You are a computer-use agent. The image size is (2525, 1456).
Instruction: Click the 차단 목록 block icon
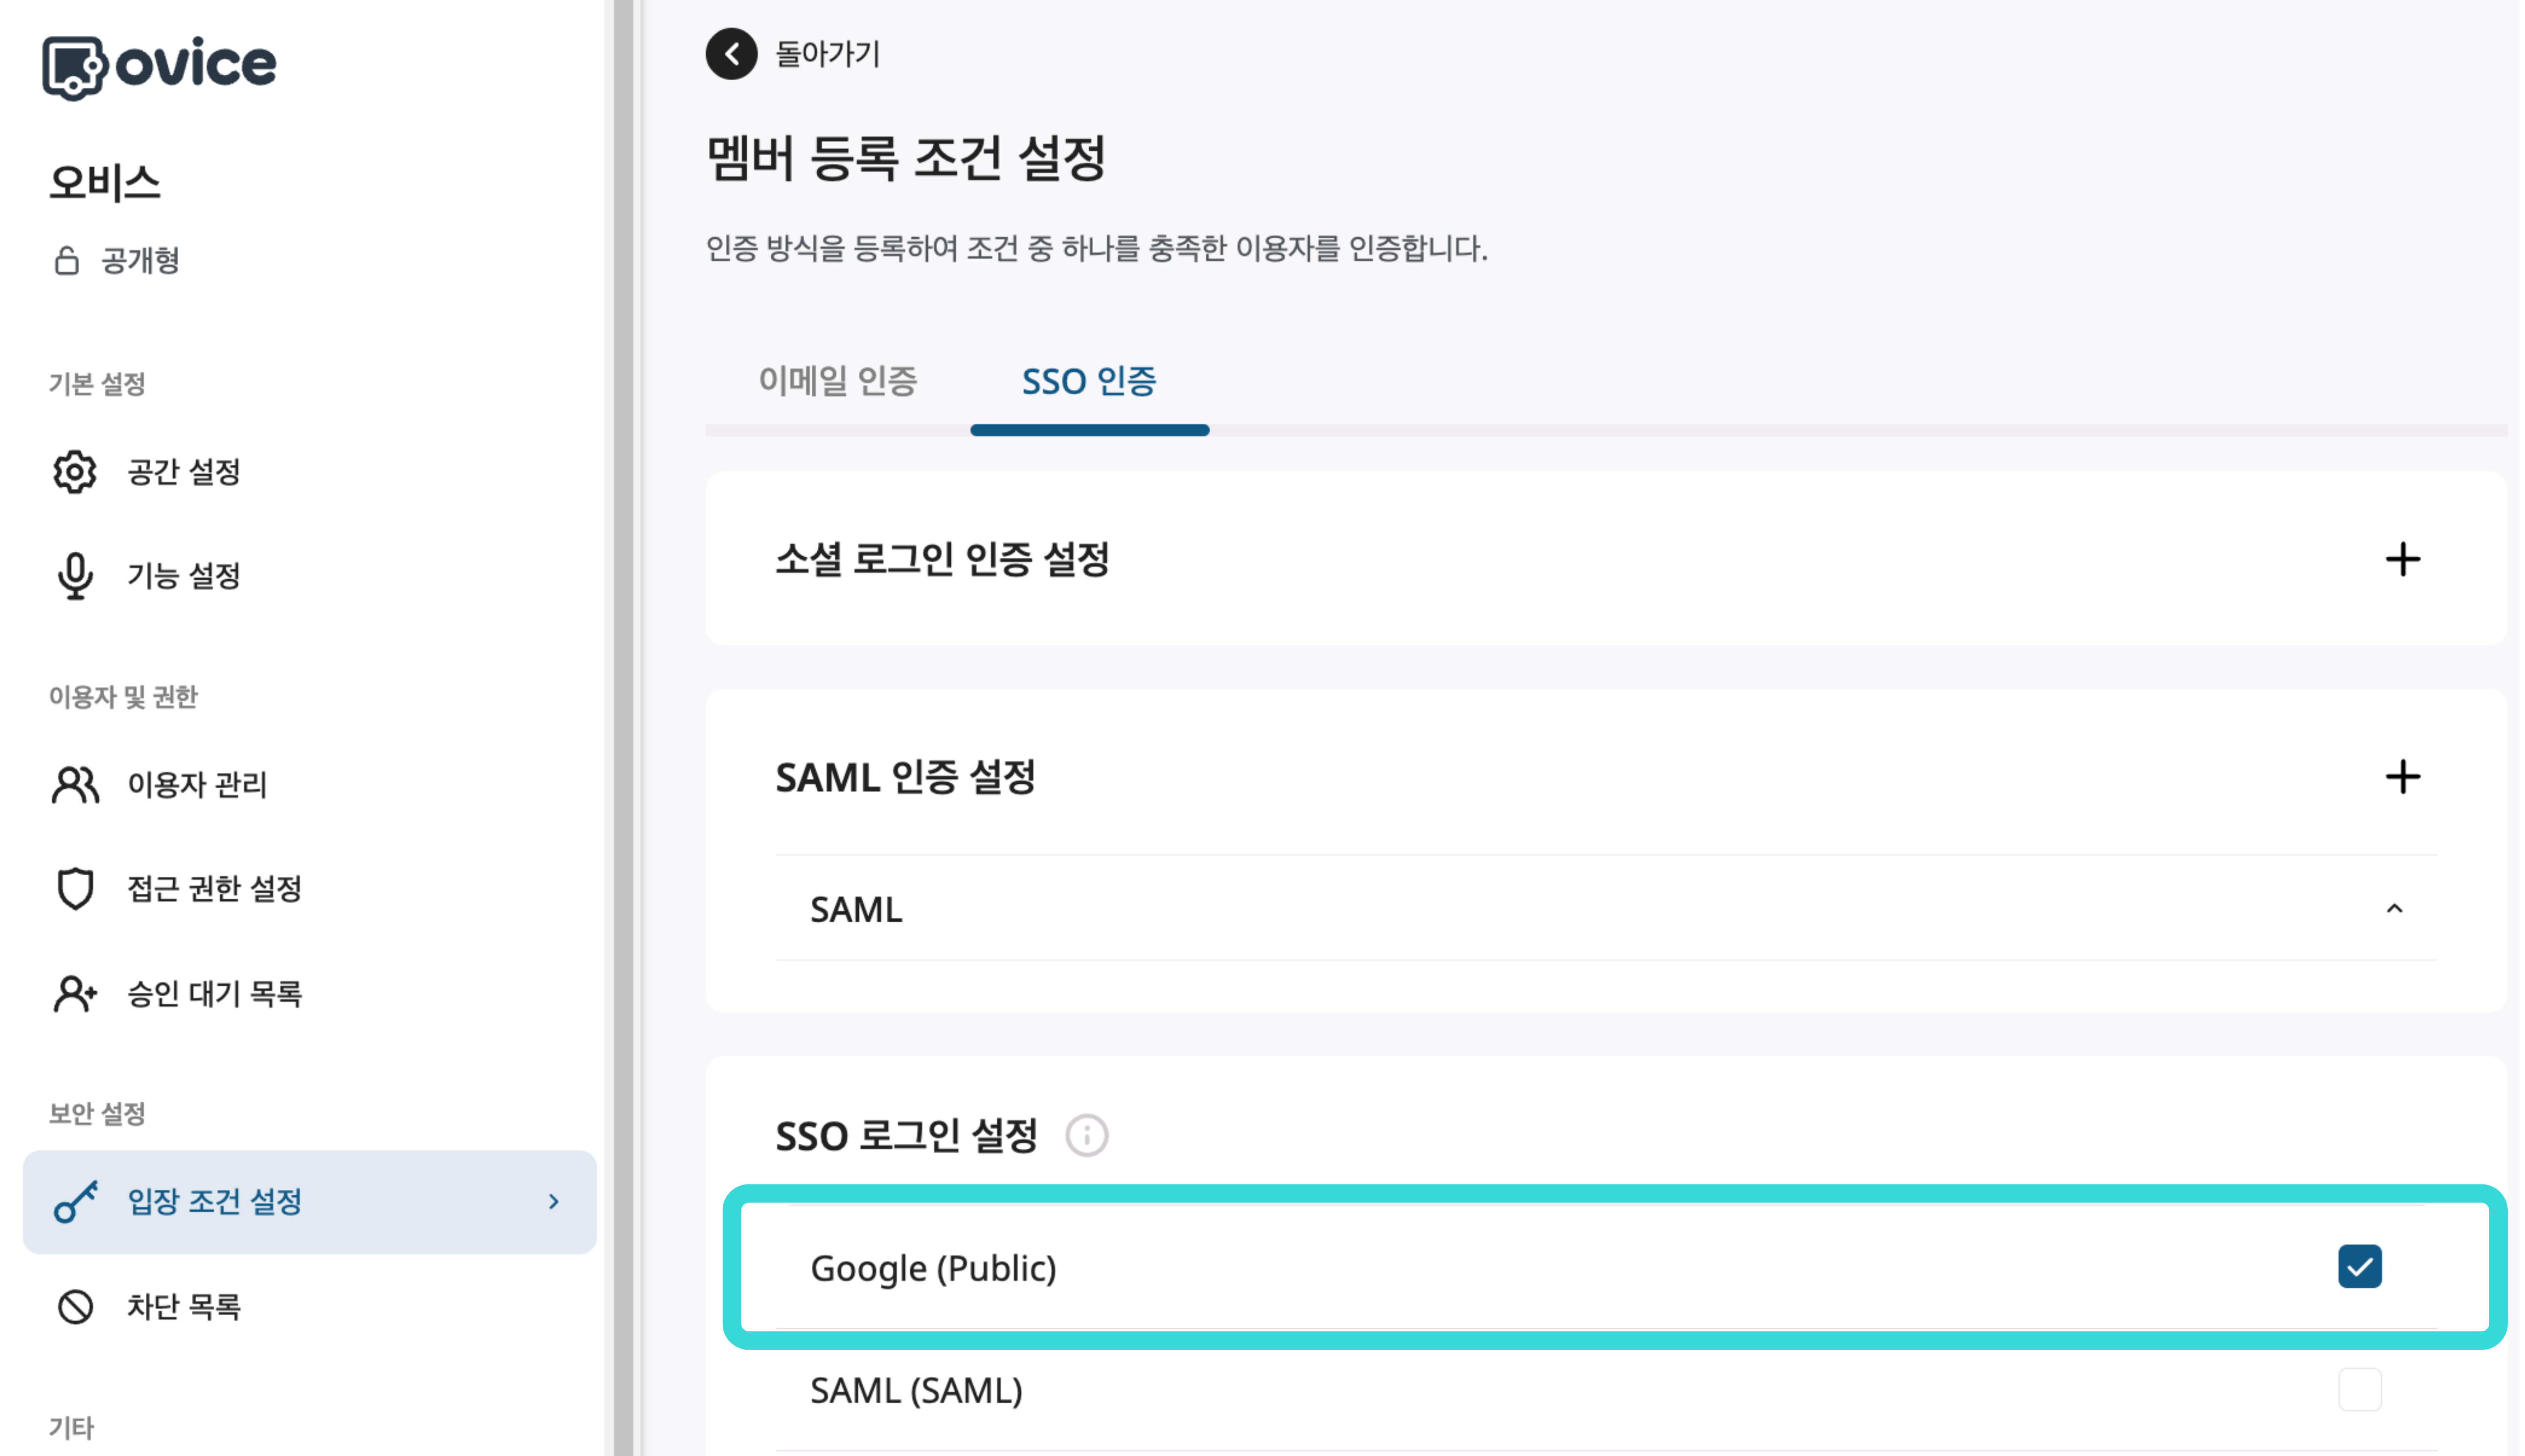73,1306
